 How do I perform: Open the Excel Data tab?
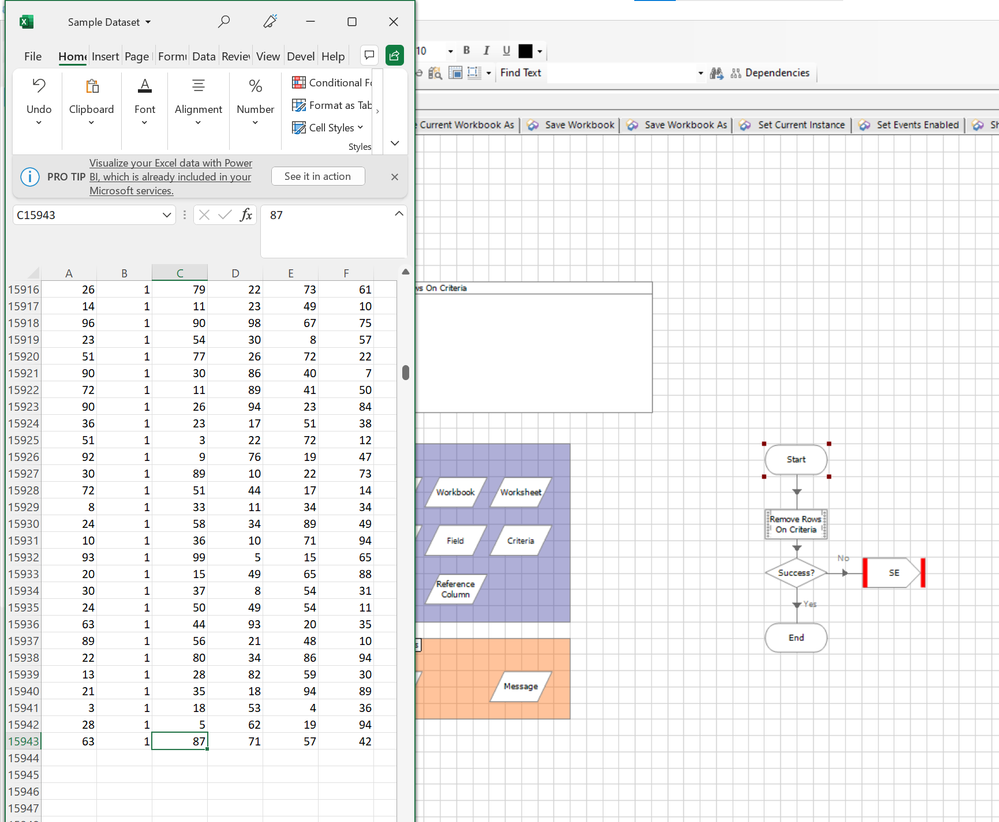pyautogui.click(x=204, y=56)
